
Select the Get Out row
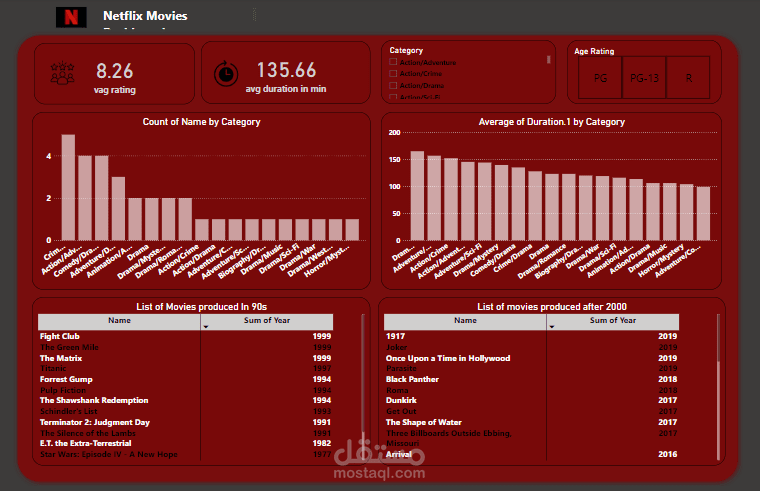click(x=532, y=412)
